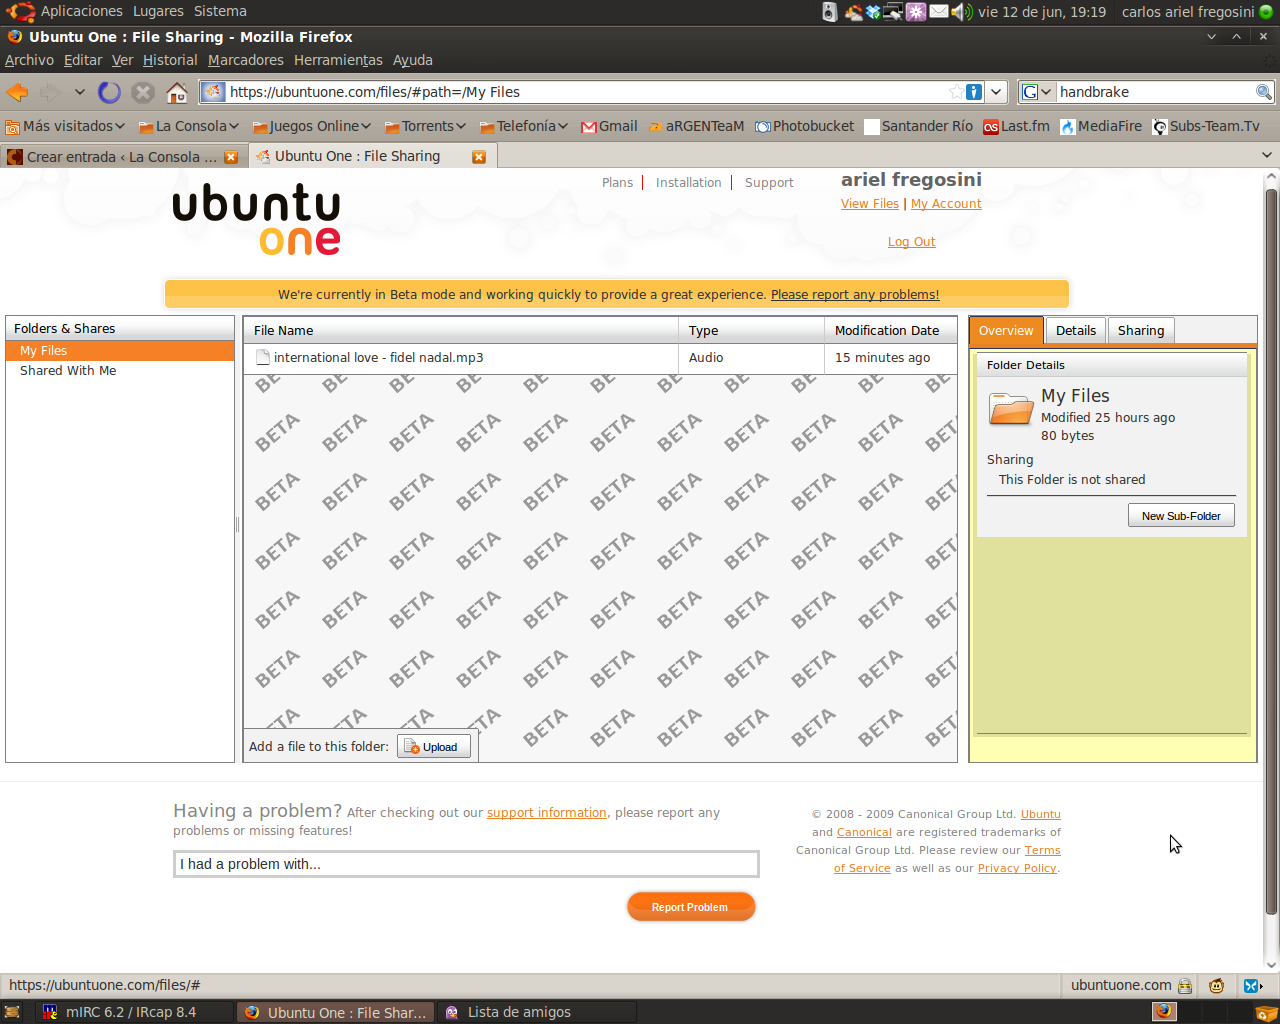This screenshot has width=1280, height=1024.
Task: Click the Upload button
Action: tap(434, 747)
